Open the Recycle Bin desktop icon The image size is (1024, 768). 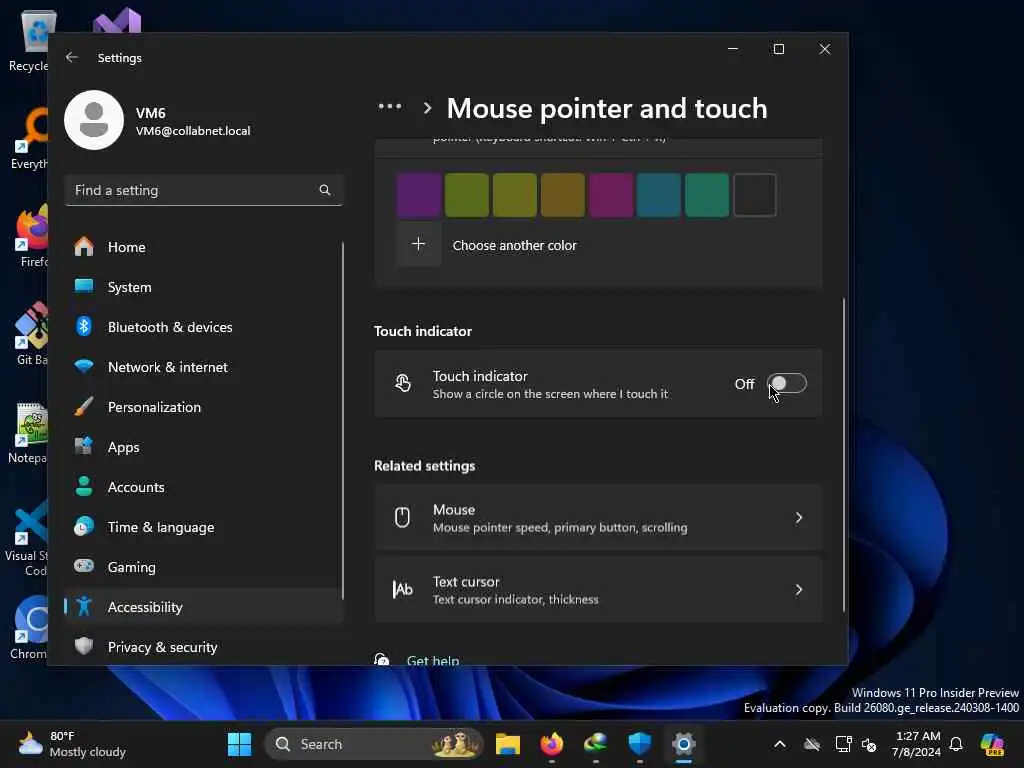click(x=29, y=40)
